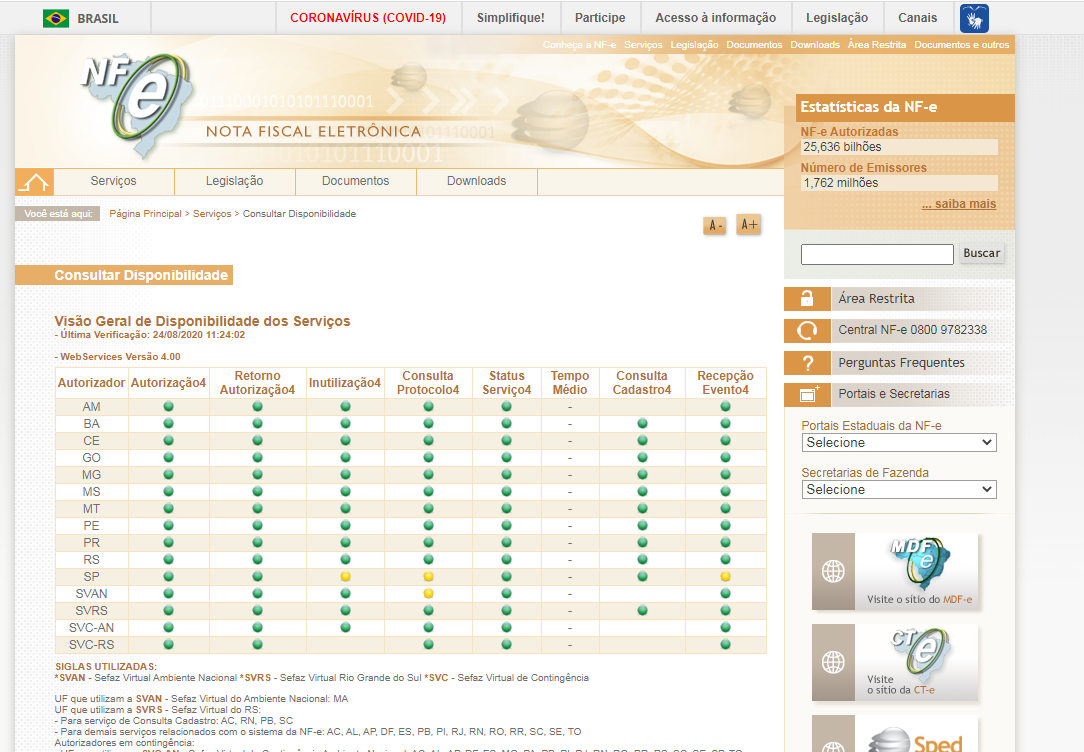The image size is (1084, 752).
Task: Click the Conheça a NF-e header link
Action: [x=579, y=45]
